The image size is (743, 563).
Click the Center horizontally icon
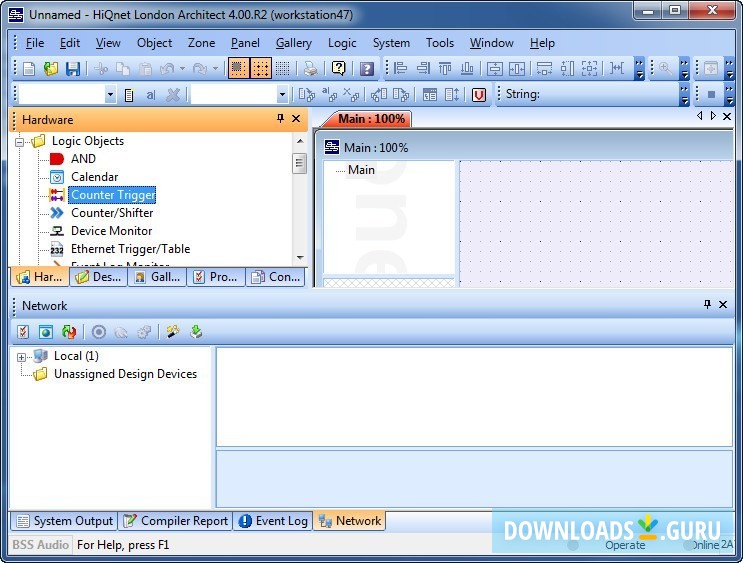(516, 69)
